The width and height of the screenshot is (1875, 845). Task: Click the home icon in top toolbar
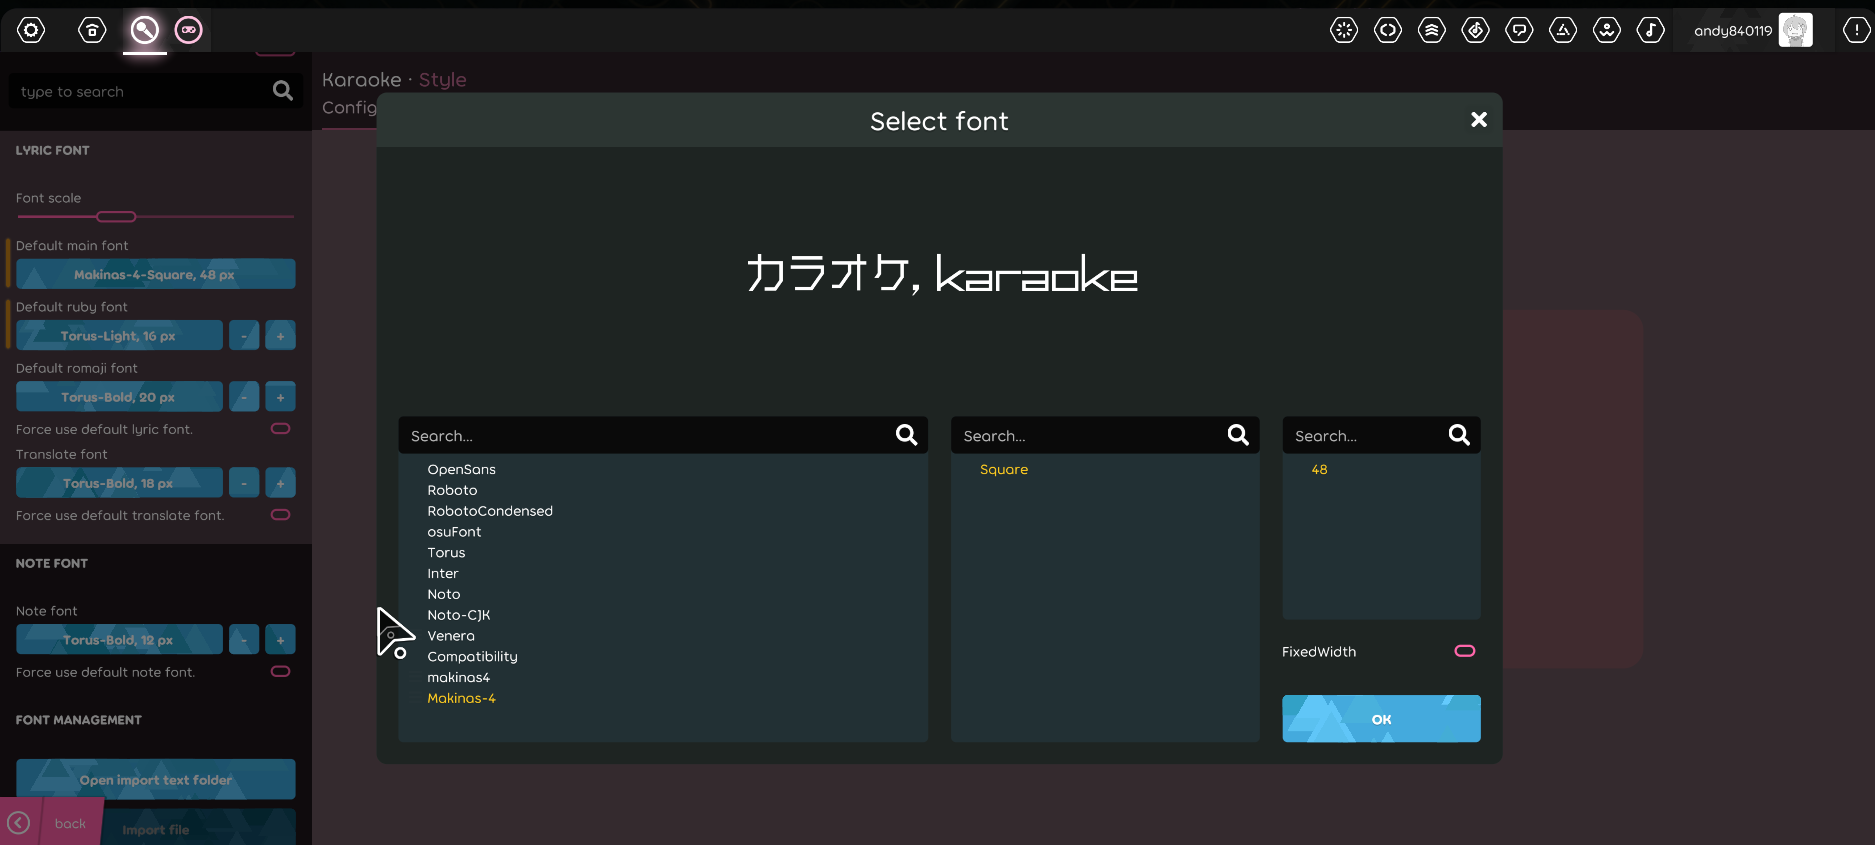coord(92,30)
